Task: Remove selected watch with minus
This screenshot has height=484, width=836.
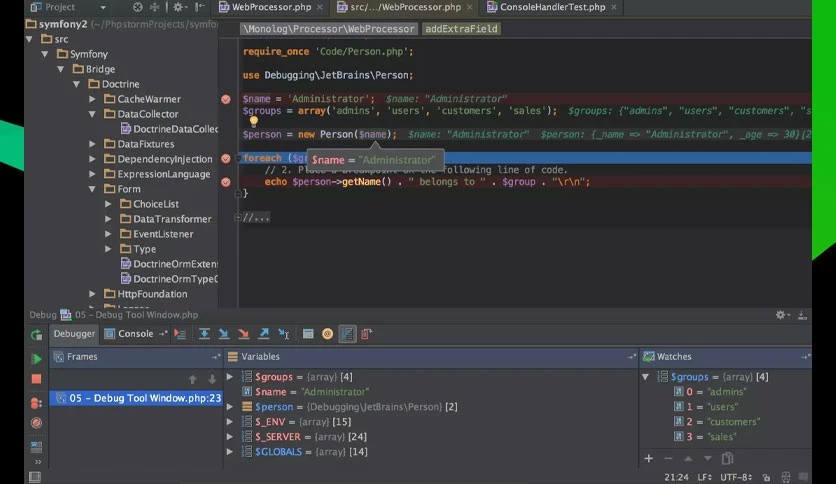Action: click(x=668, y=458)
